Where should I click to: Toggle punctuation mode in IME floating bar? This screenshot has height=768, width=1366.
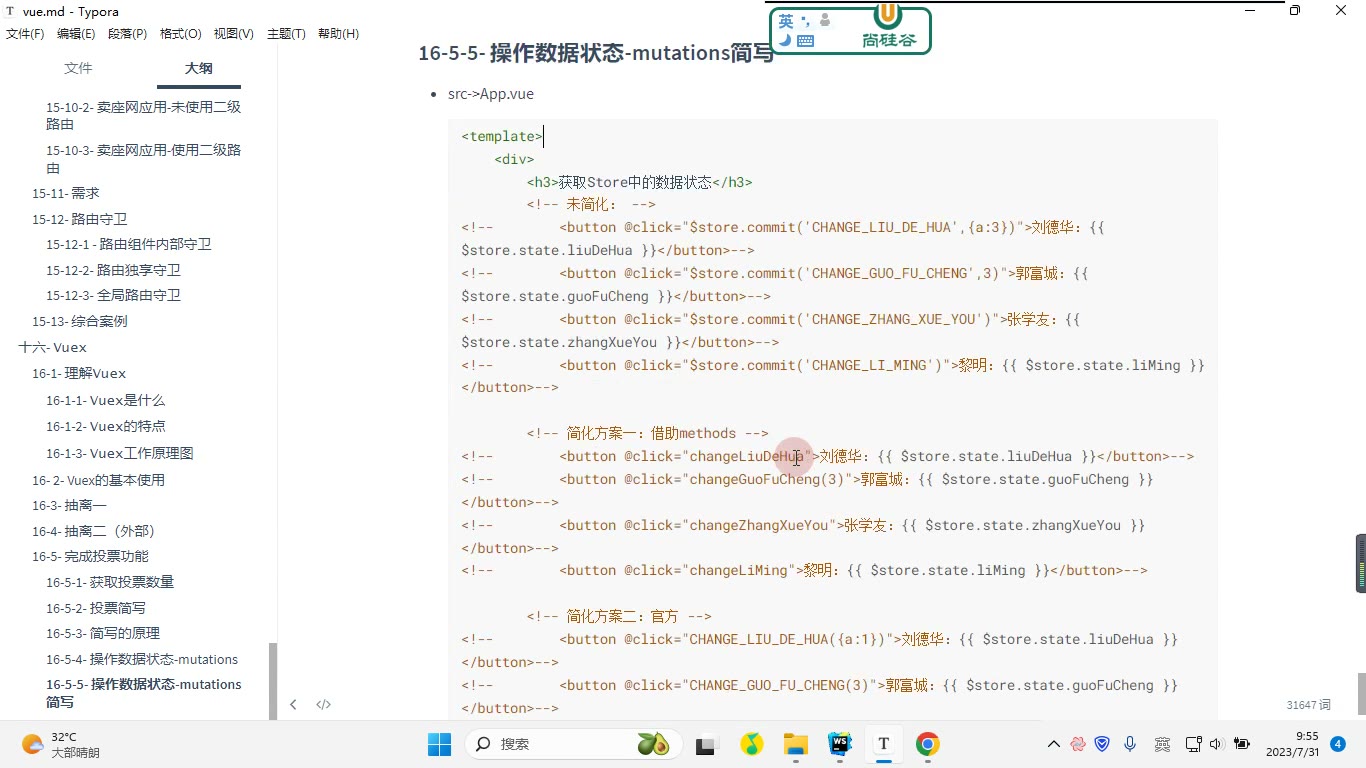(x=805, y=20)
